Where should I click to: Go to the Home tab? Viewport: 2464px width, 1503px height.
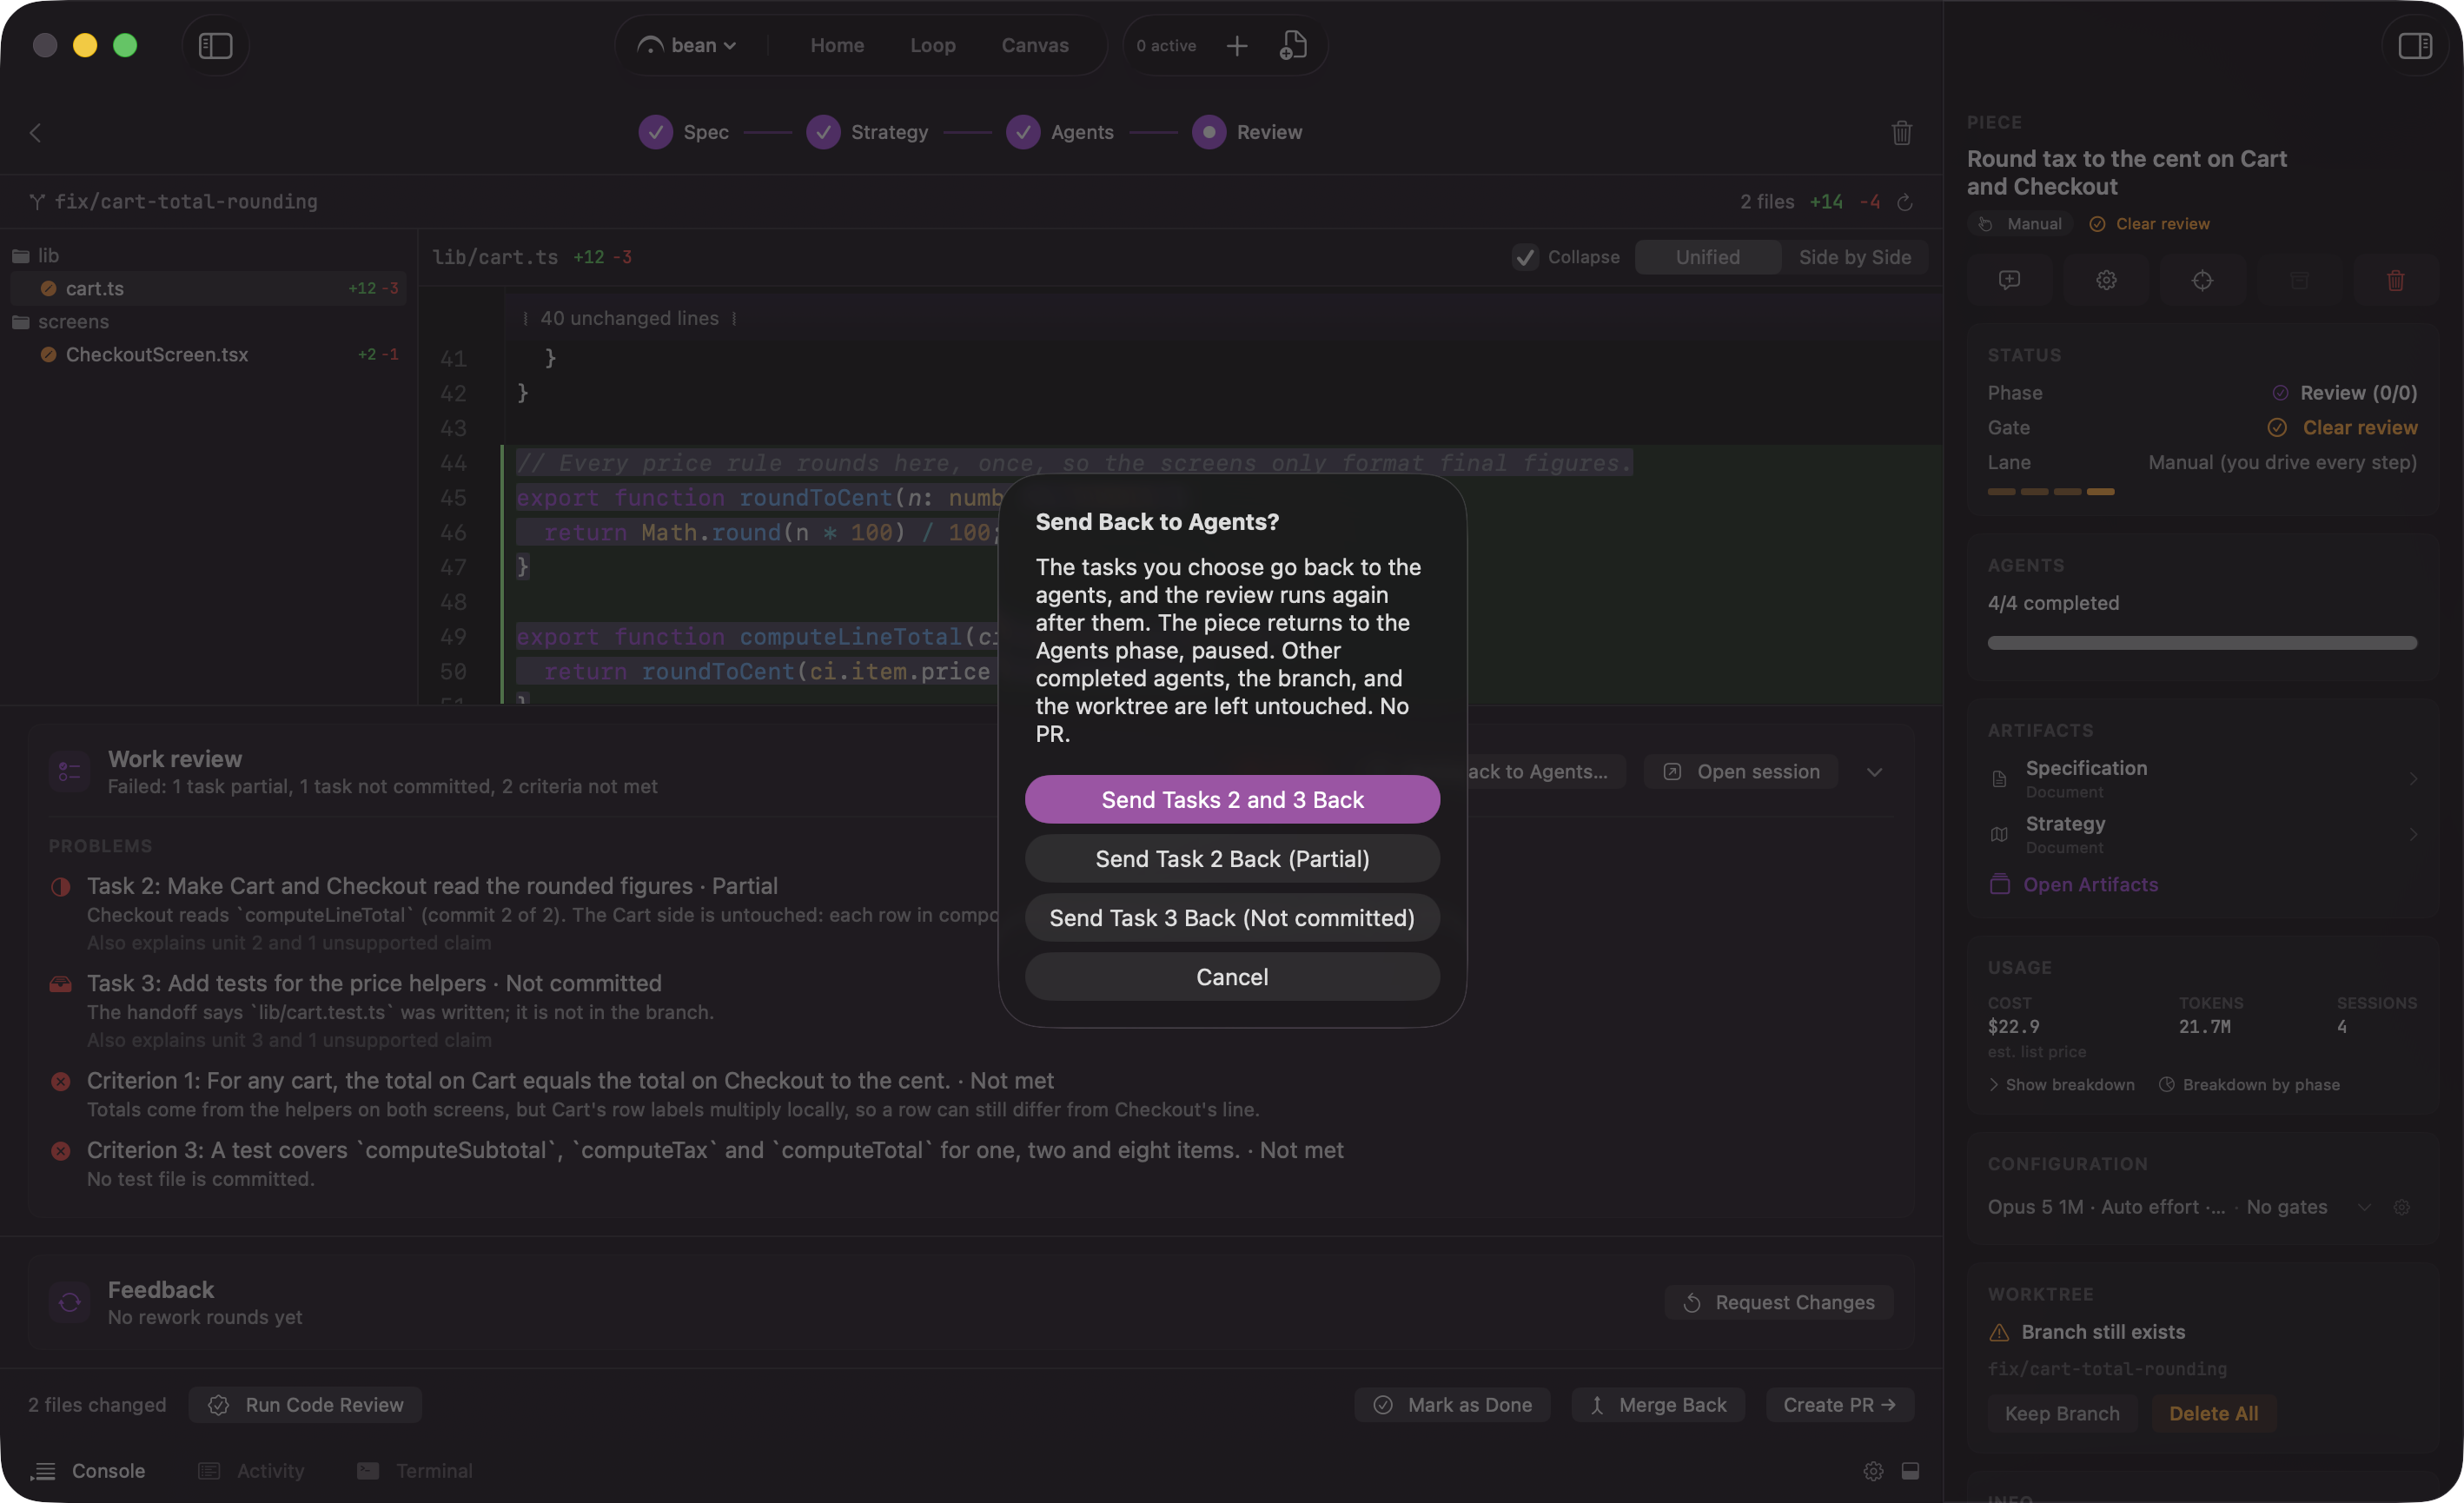pyautogui.click(x=837, y=46)
